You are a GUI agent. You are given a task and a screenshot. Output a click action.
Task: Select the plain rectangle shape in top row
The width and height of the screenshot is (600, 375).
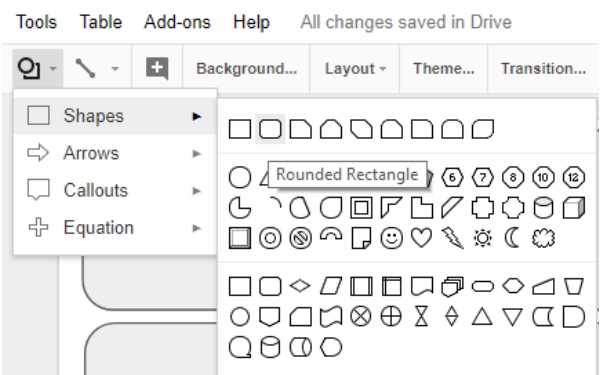pyautogui.click(x=240, y=129)
